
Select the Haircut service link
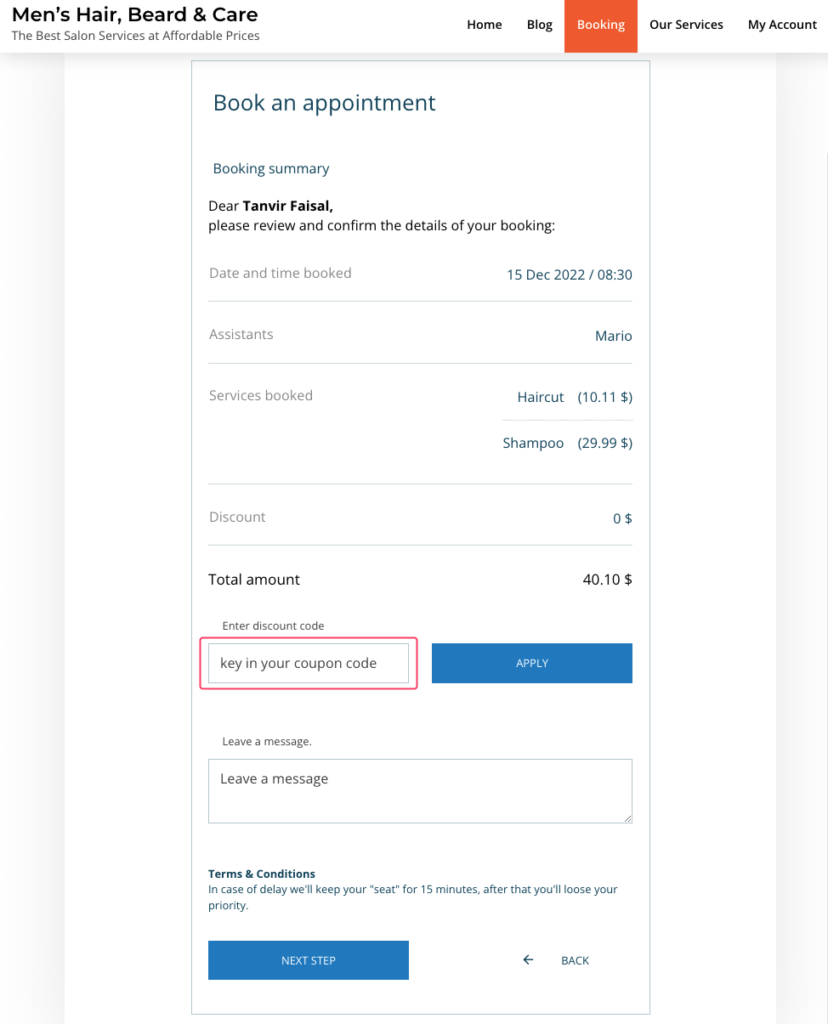[x=540, y=397]
